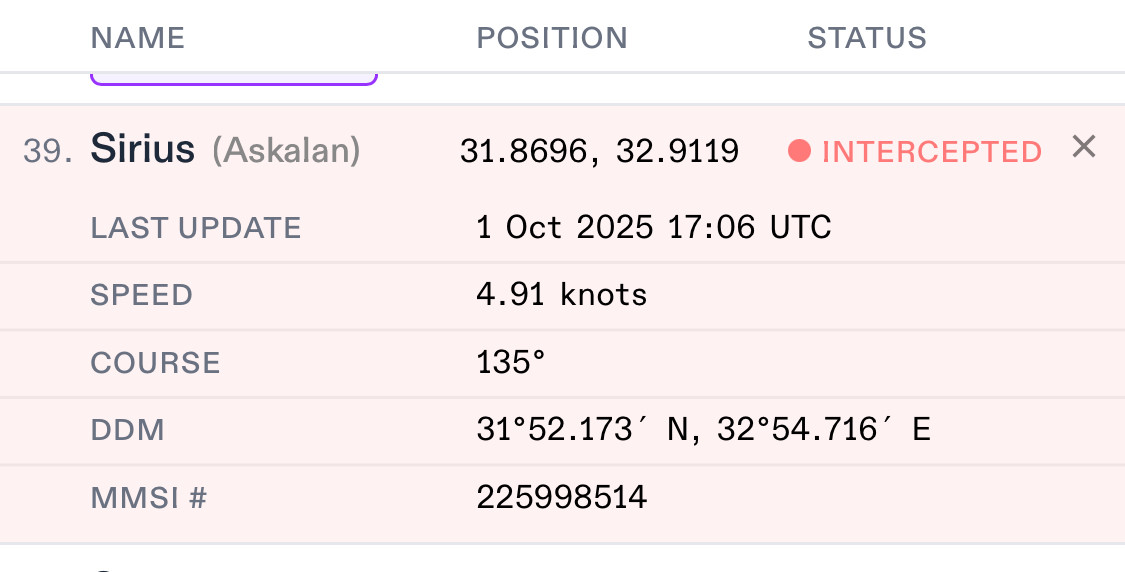Sort by the POSITION column header
1125x572 pixels.
[x=551, y=38]
